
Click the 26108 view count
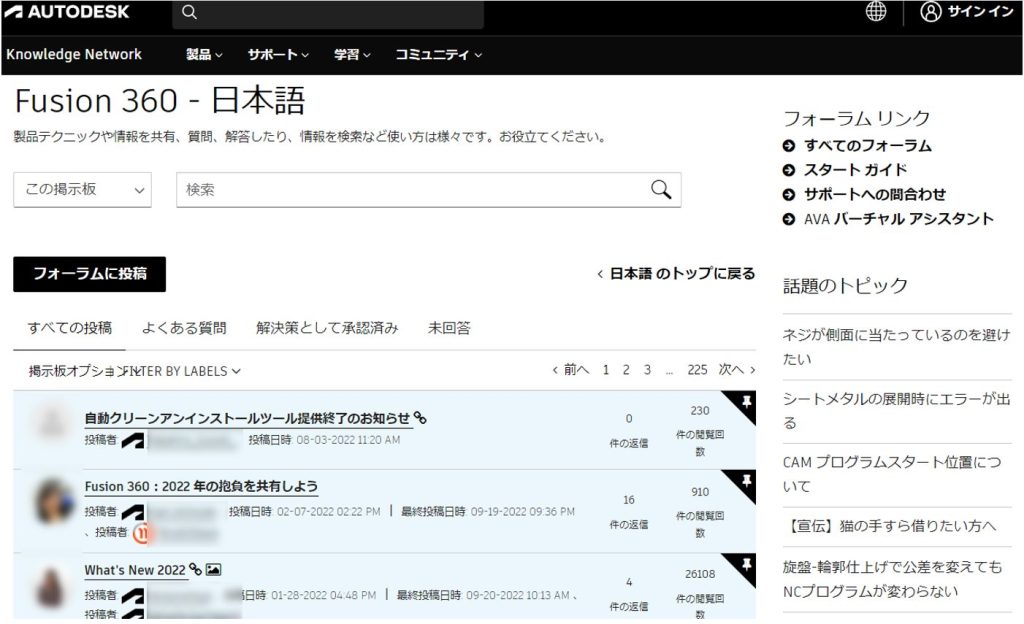[x=699, y=574]
